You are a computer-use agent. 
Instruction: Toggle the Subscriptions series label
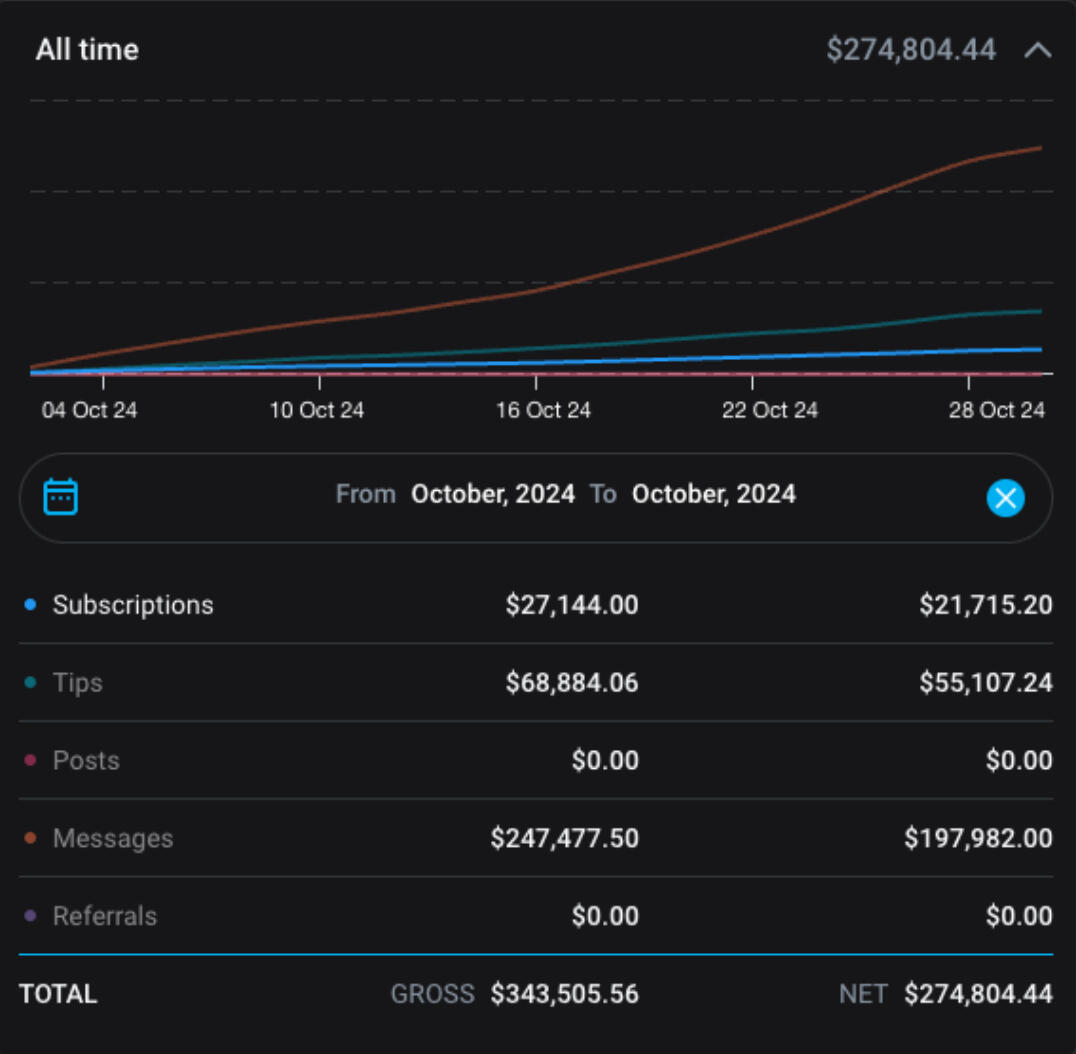pos(133,605)
